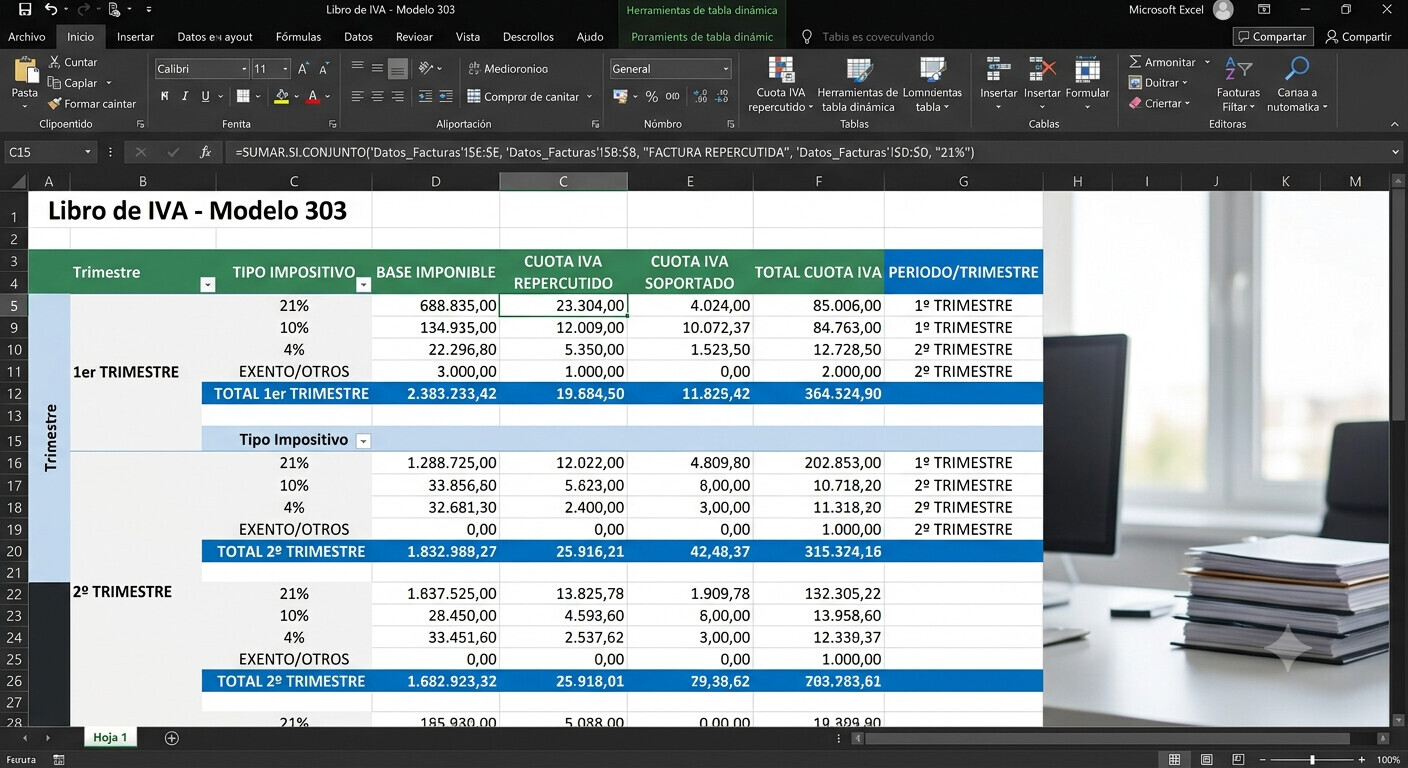The height and width of the screenshot is (768, 1408).
Task: Open the Archivo menu tab
Action: pos(27,37)
